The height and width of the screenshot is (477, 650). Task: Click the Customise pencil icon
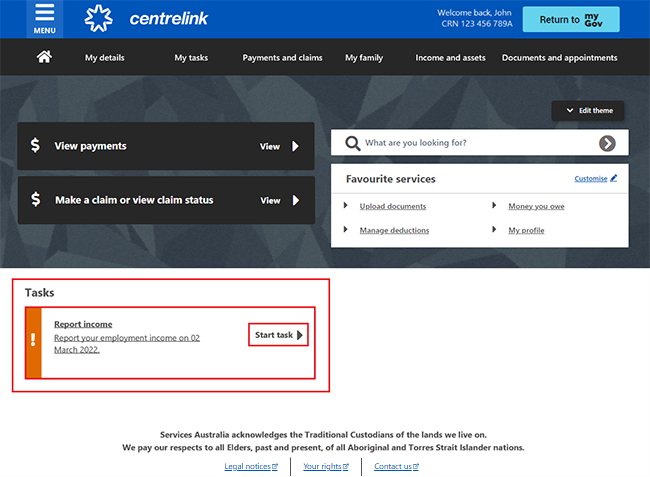614,178
